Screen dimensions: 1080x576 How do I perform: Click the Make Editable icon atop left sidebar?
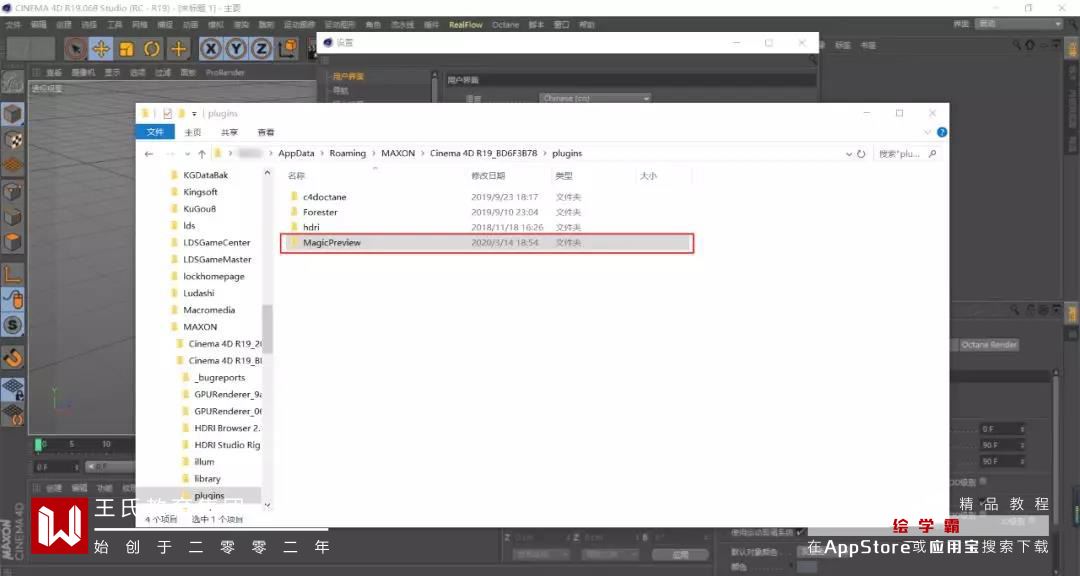(12, 82)
